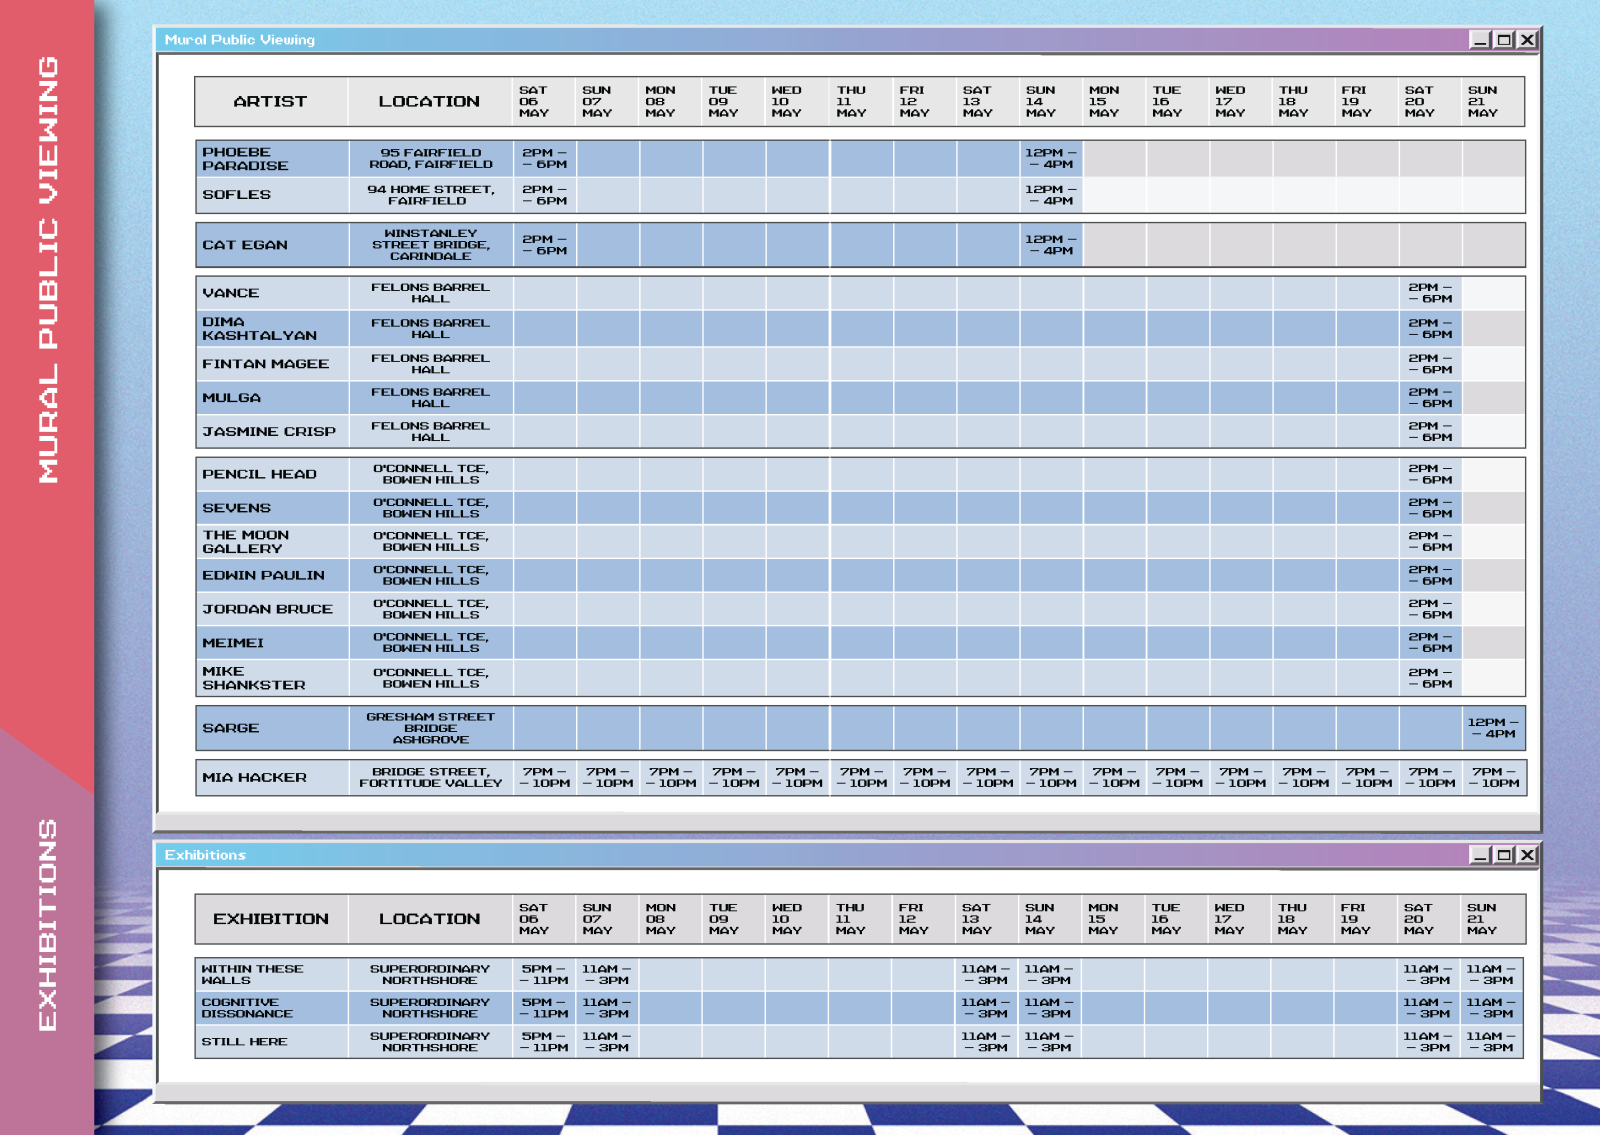Select Within These Walls exhibition

pyautogui.click(x=252, y=975)
